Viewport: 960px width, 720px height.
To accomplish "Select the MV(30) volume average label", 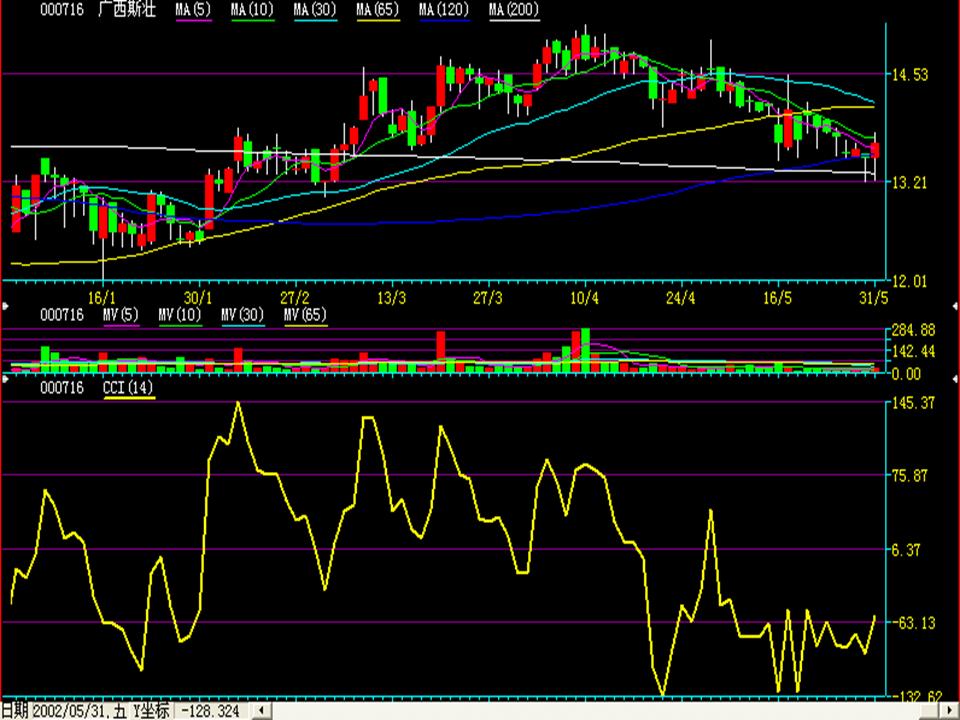I will click(243, 315).
